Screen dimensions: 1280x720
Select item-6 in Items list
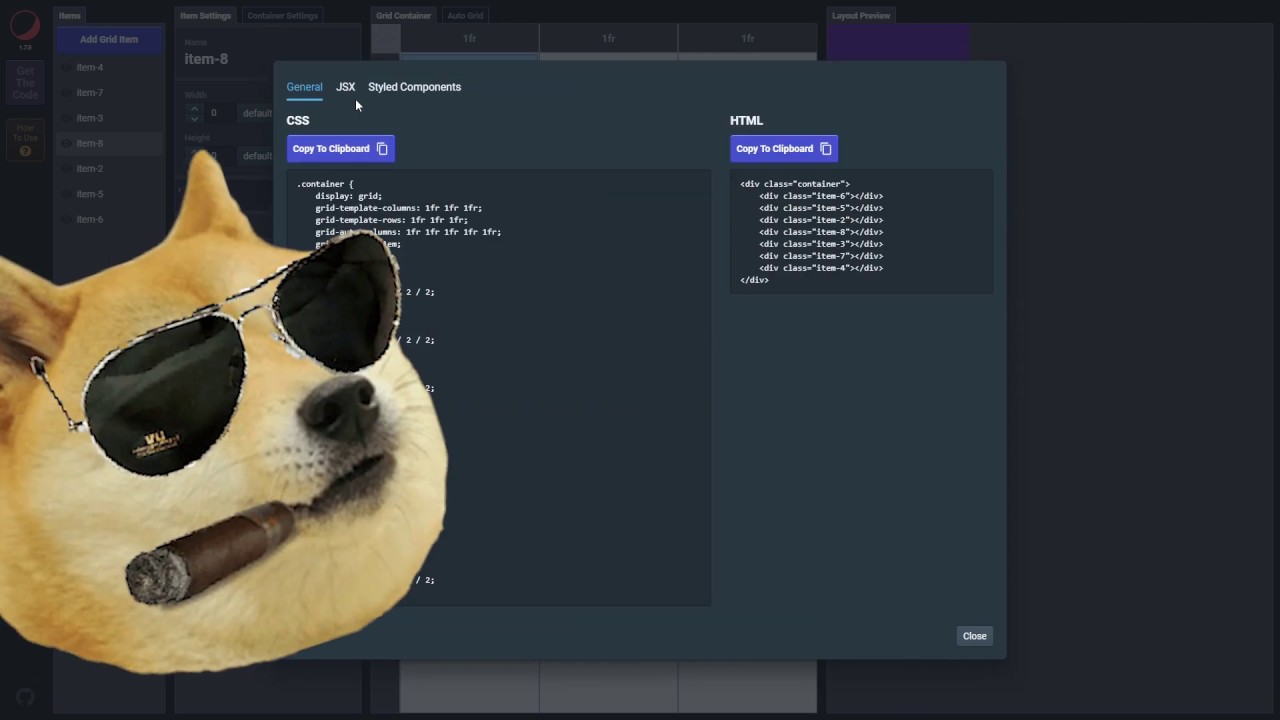(x=109, y=219)
